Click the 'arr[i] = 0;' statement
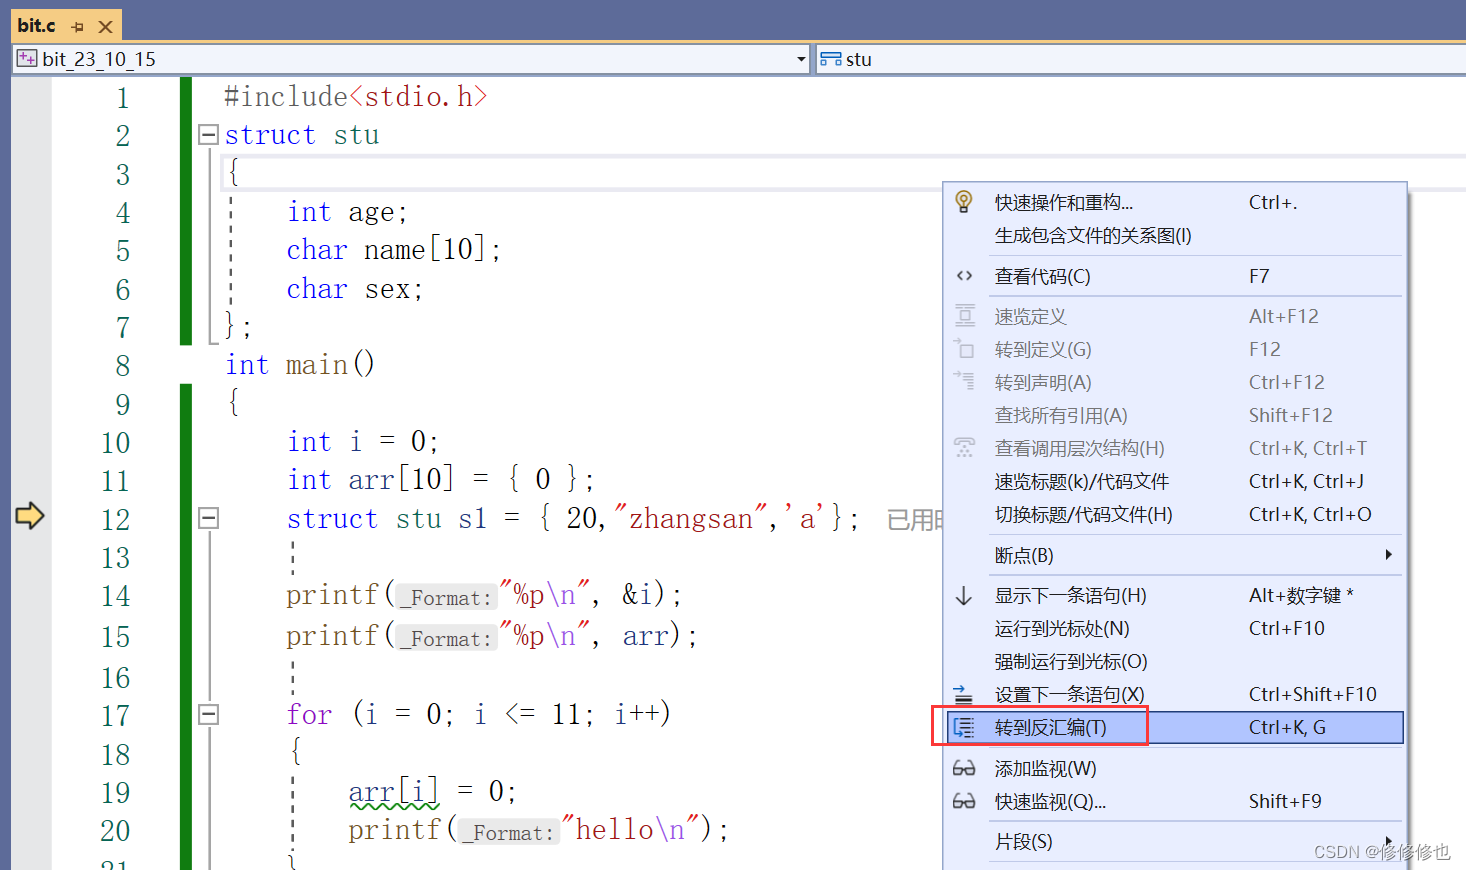Image resolution: width=1466 pixels, height=870 pixels. pyautogui.click(x=432, y=791)
